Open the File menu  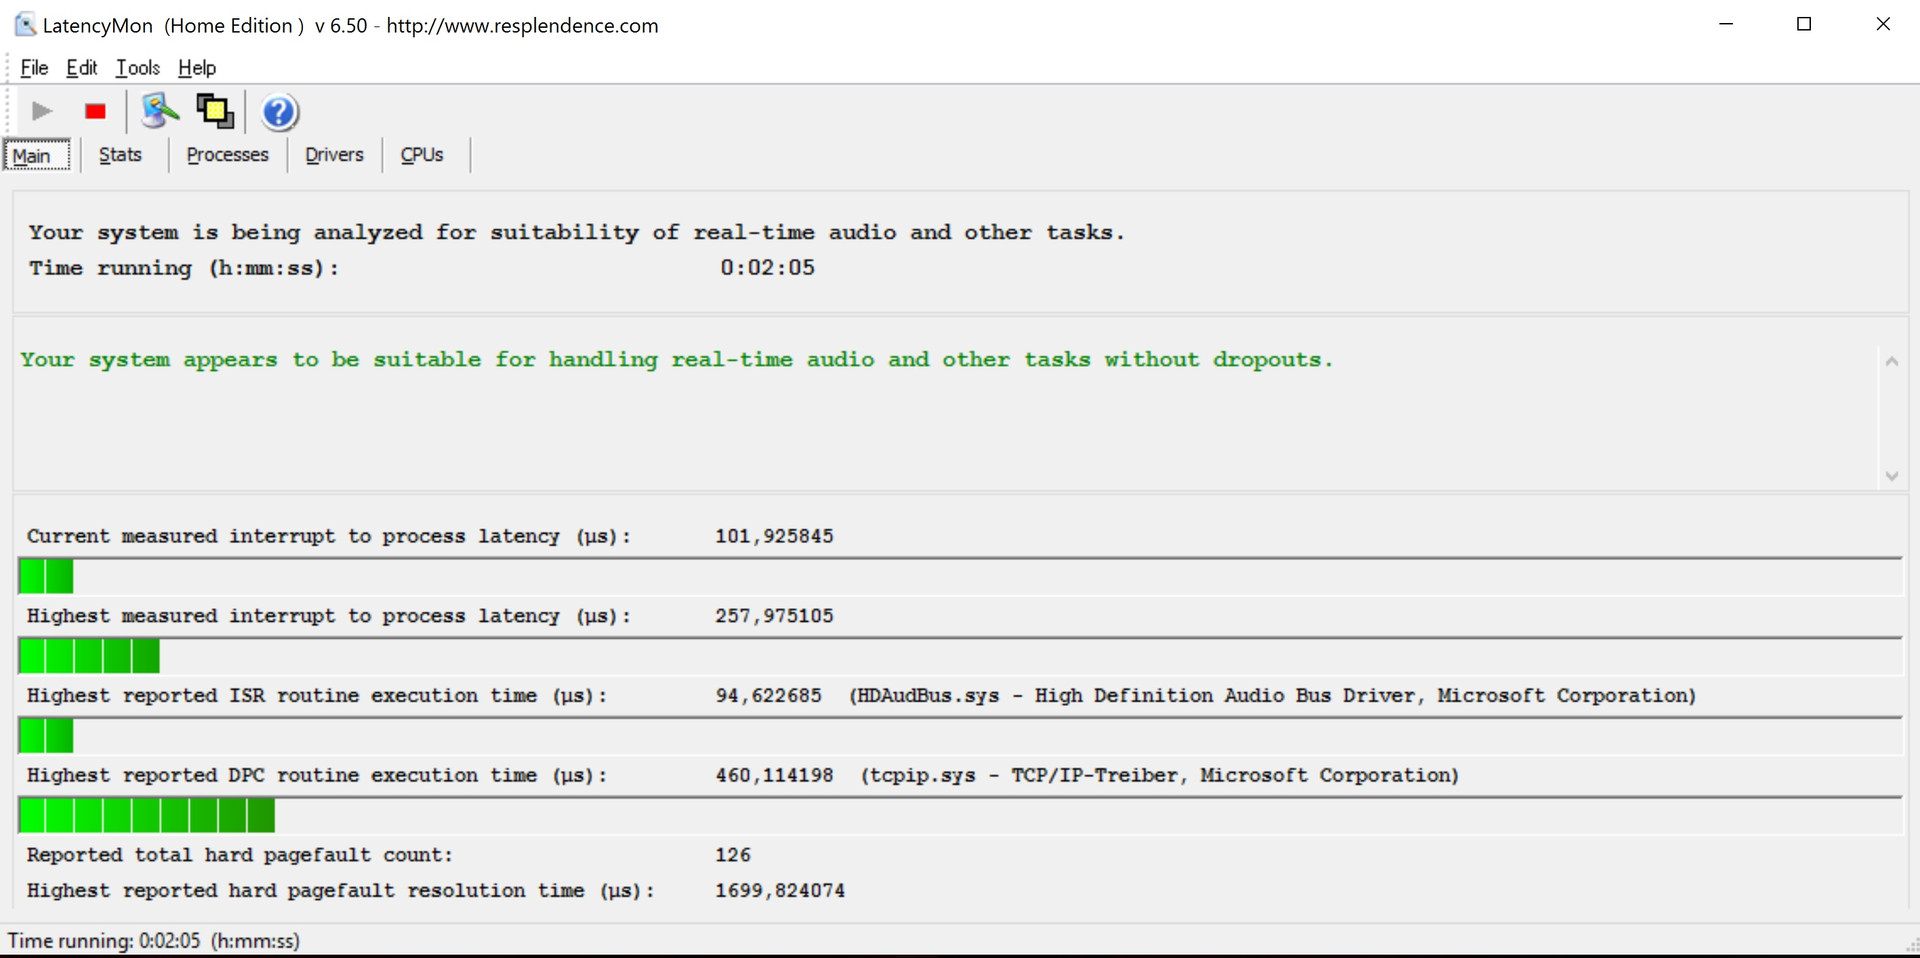pos(34,68)
